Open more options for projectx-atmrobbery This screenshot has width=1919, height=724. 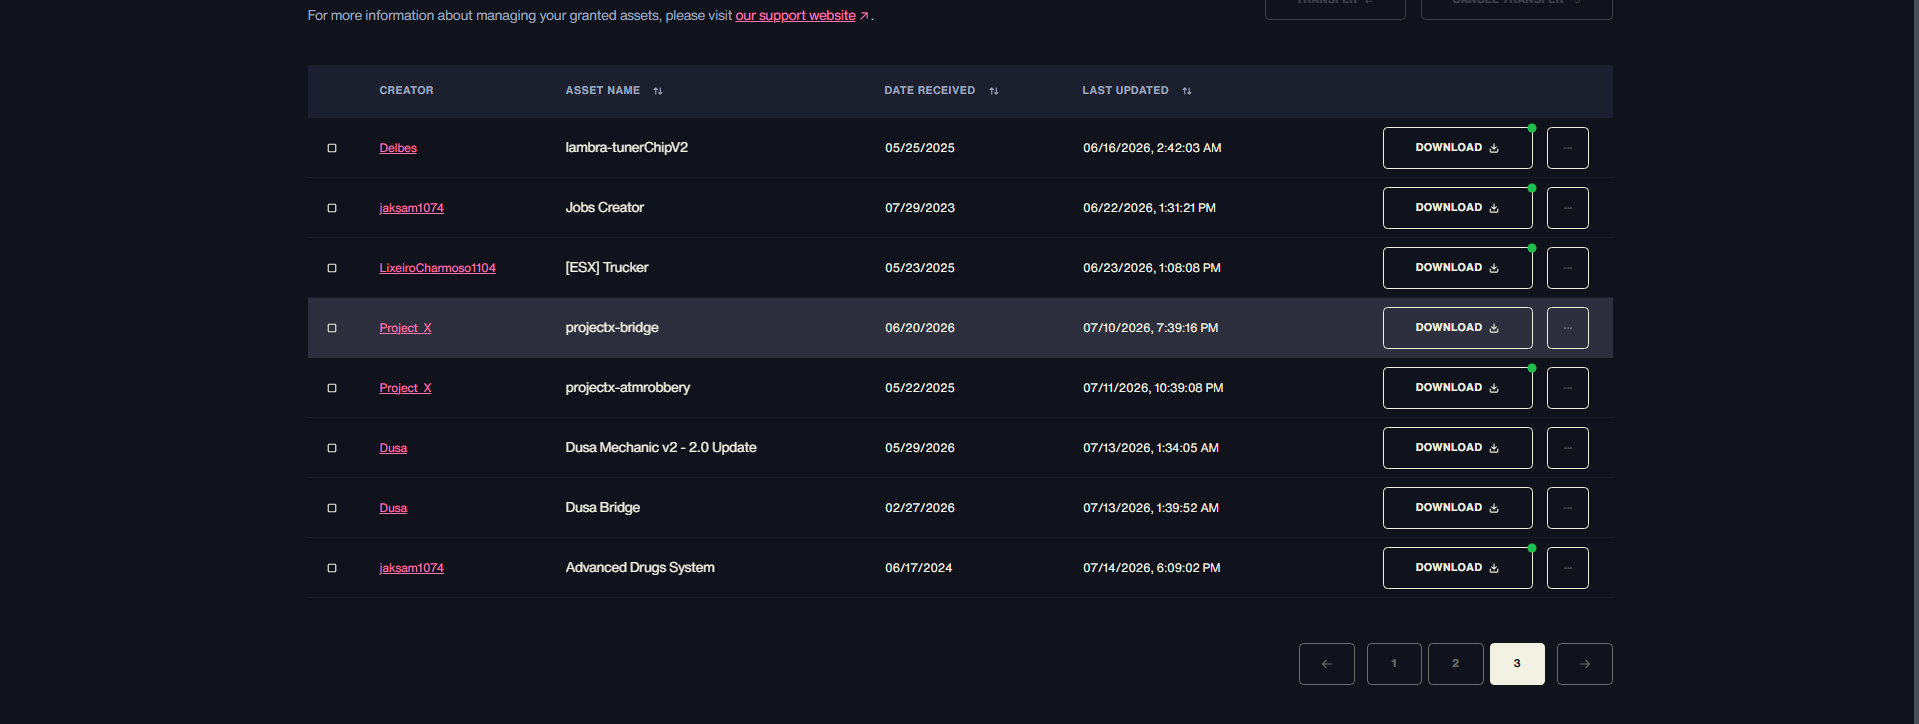[1568, 388]
